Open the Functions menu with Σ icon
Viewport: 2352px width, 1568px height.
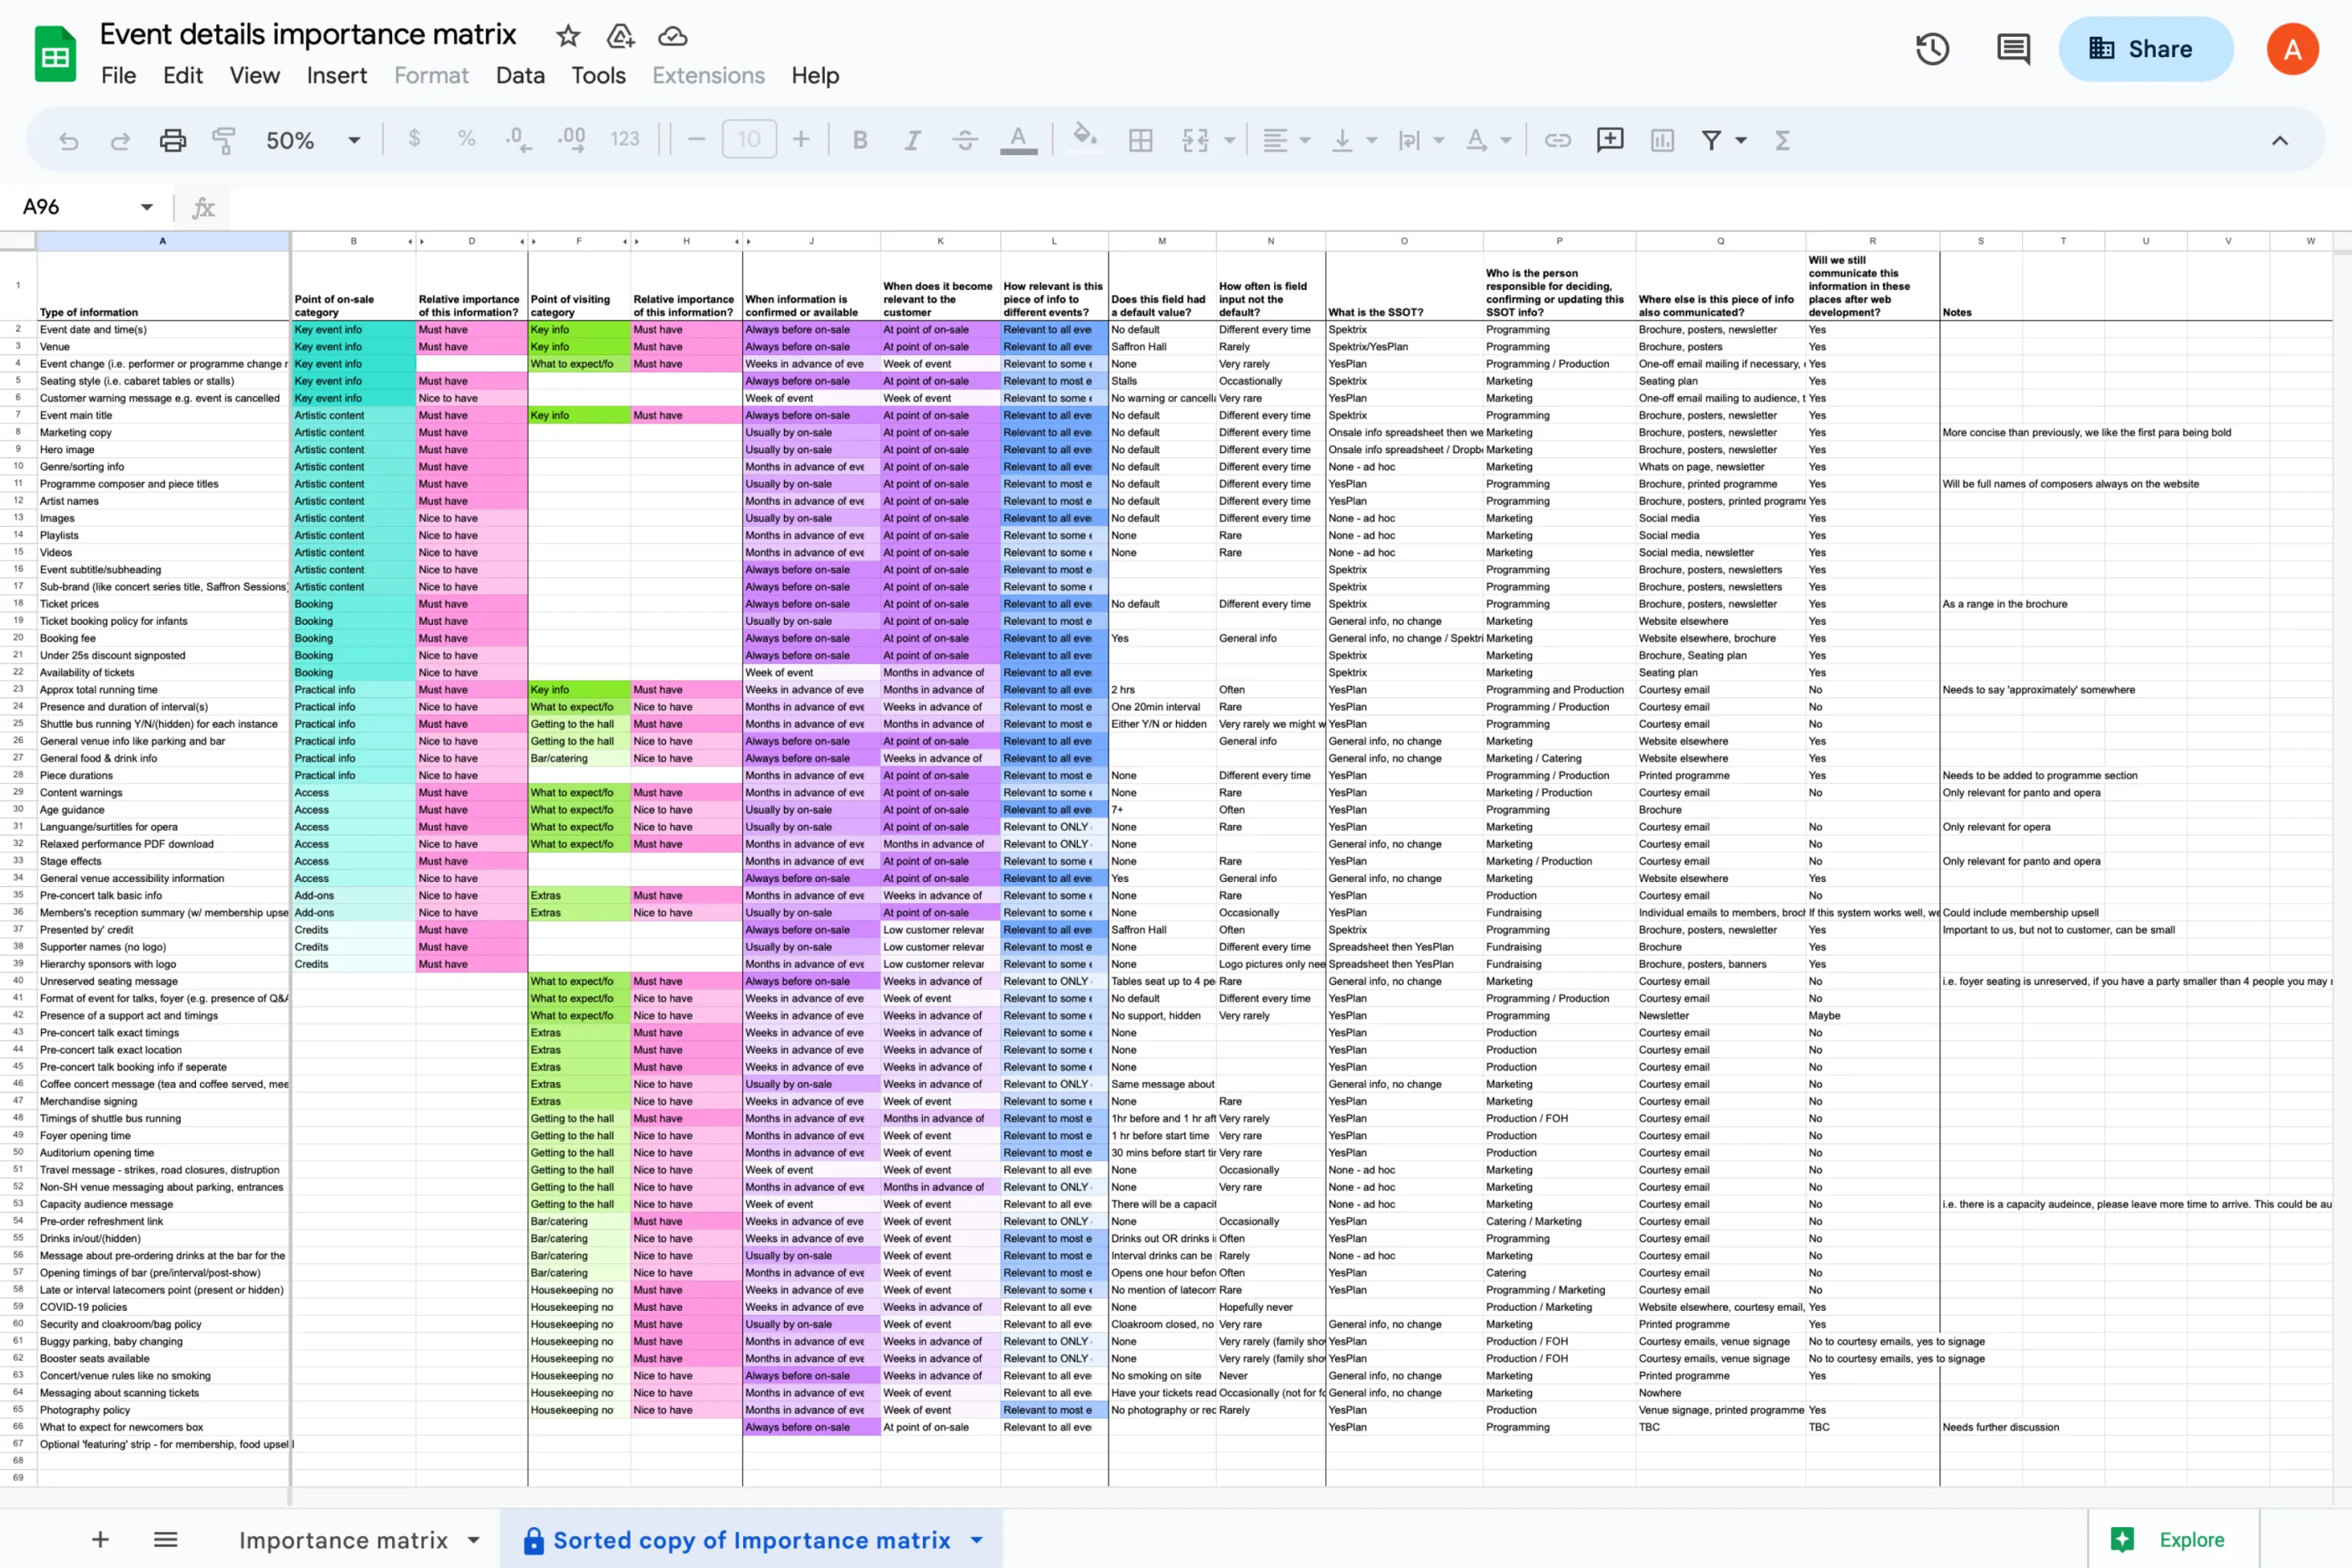(x=1782, y=140)
